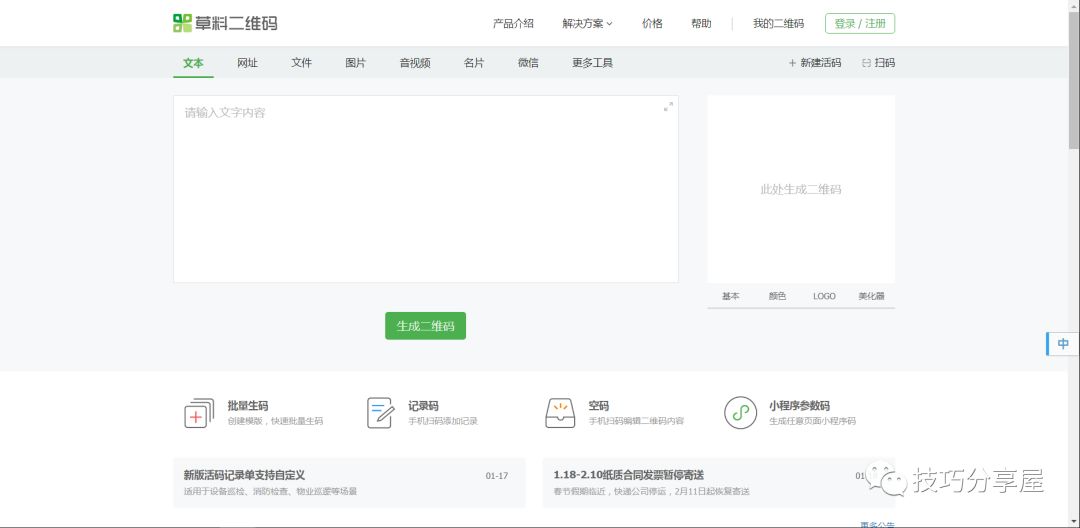The width and height of the screenshot is (1080, 528).
Task: Open the 更多工具 tab
Action: (x=592, y=63)
